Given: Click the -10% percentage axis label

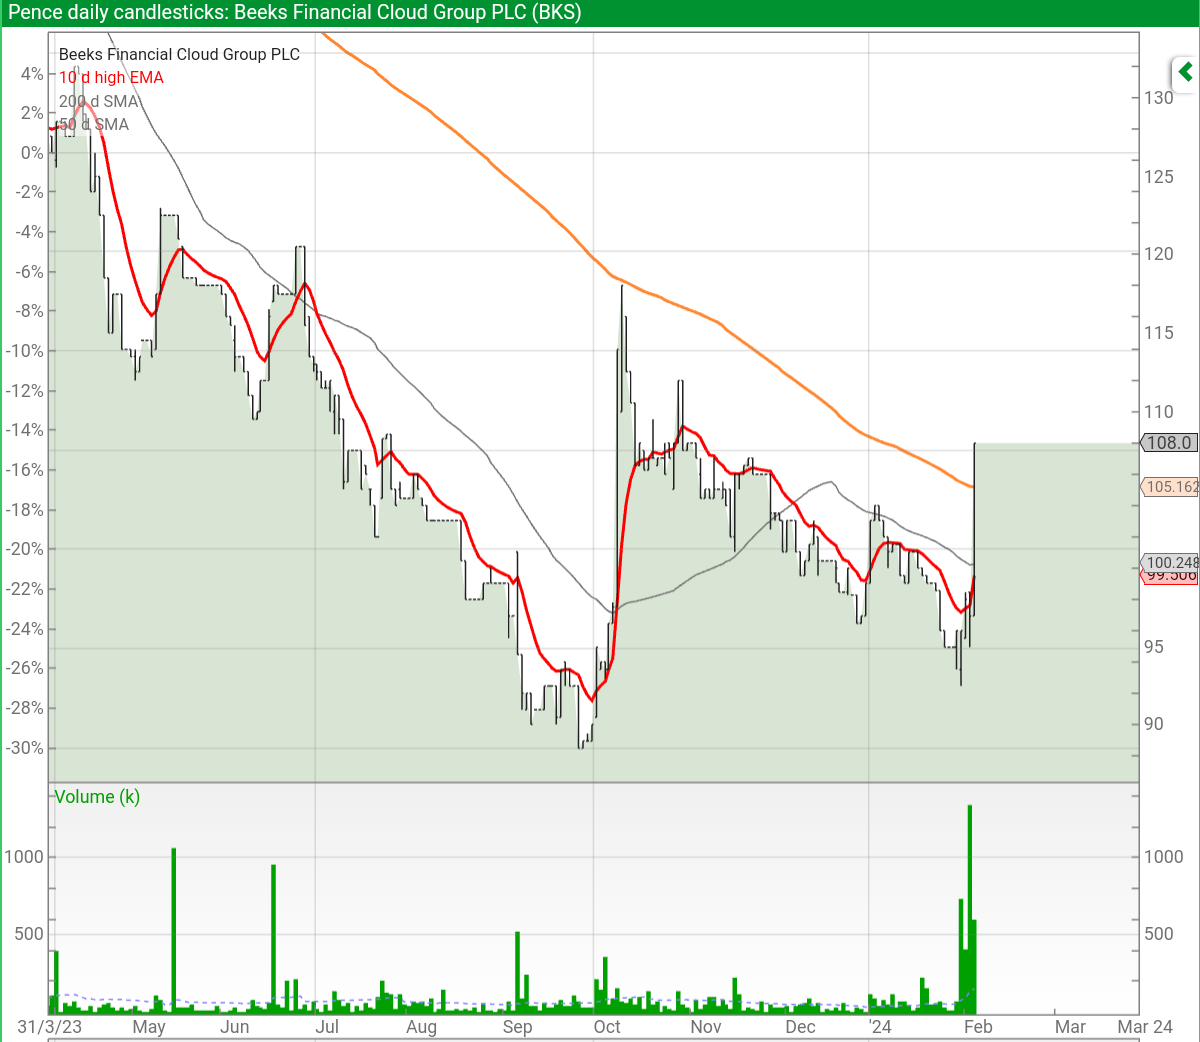Looking at the screenshot, I should tap(24, 351).
